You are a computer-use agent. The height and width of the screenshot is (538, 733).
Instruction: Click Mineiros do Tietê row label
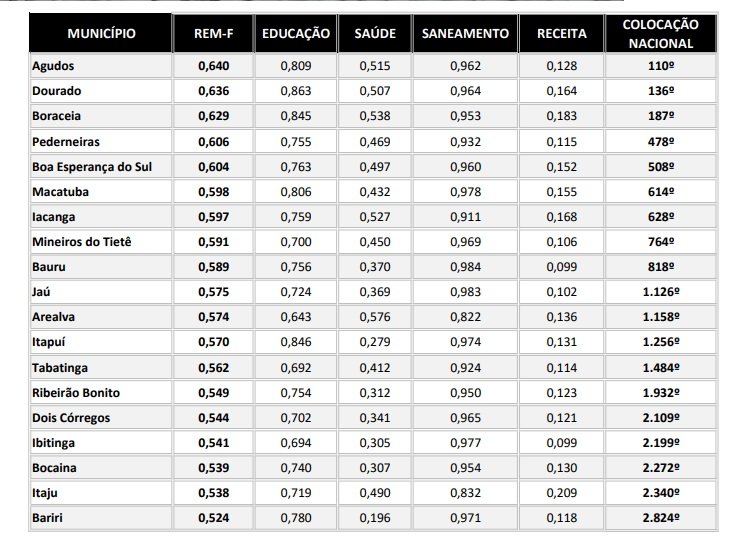pyautogui.click(x=82, y=242)
